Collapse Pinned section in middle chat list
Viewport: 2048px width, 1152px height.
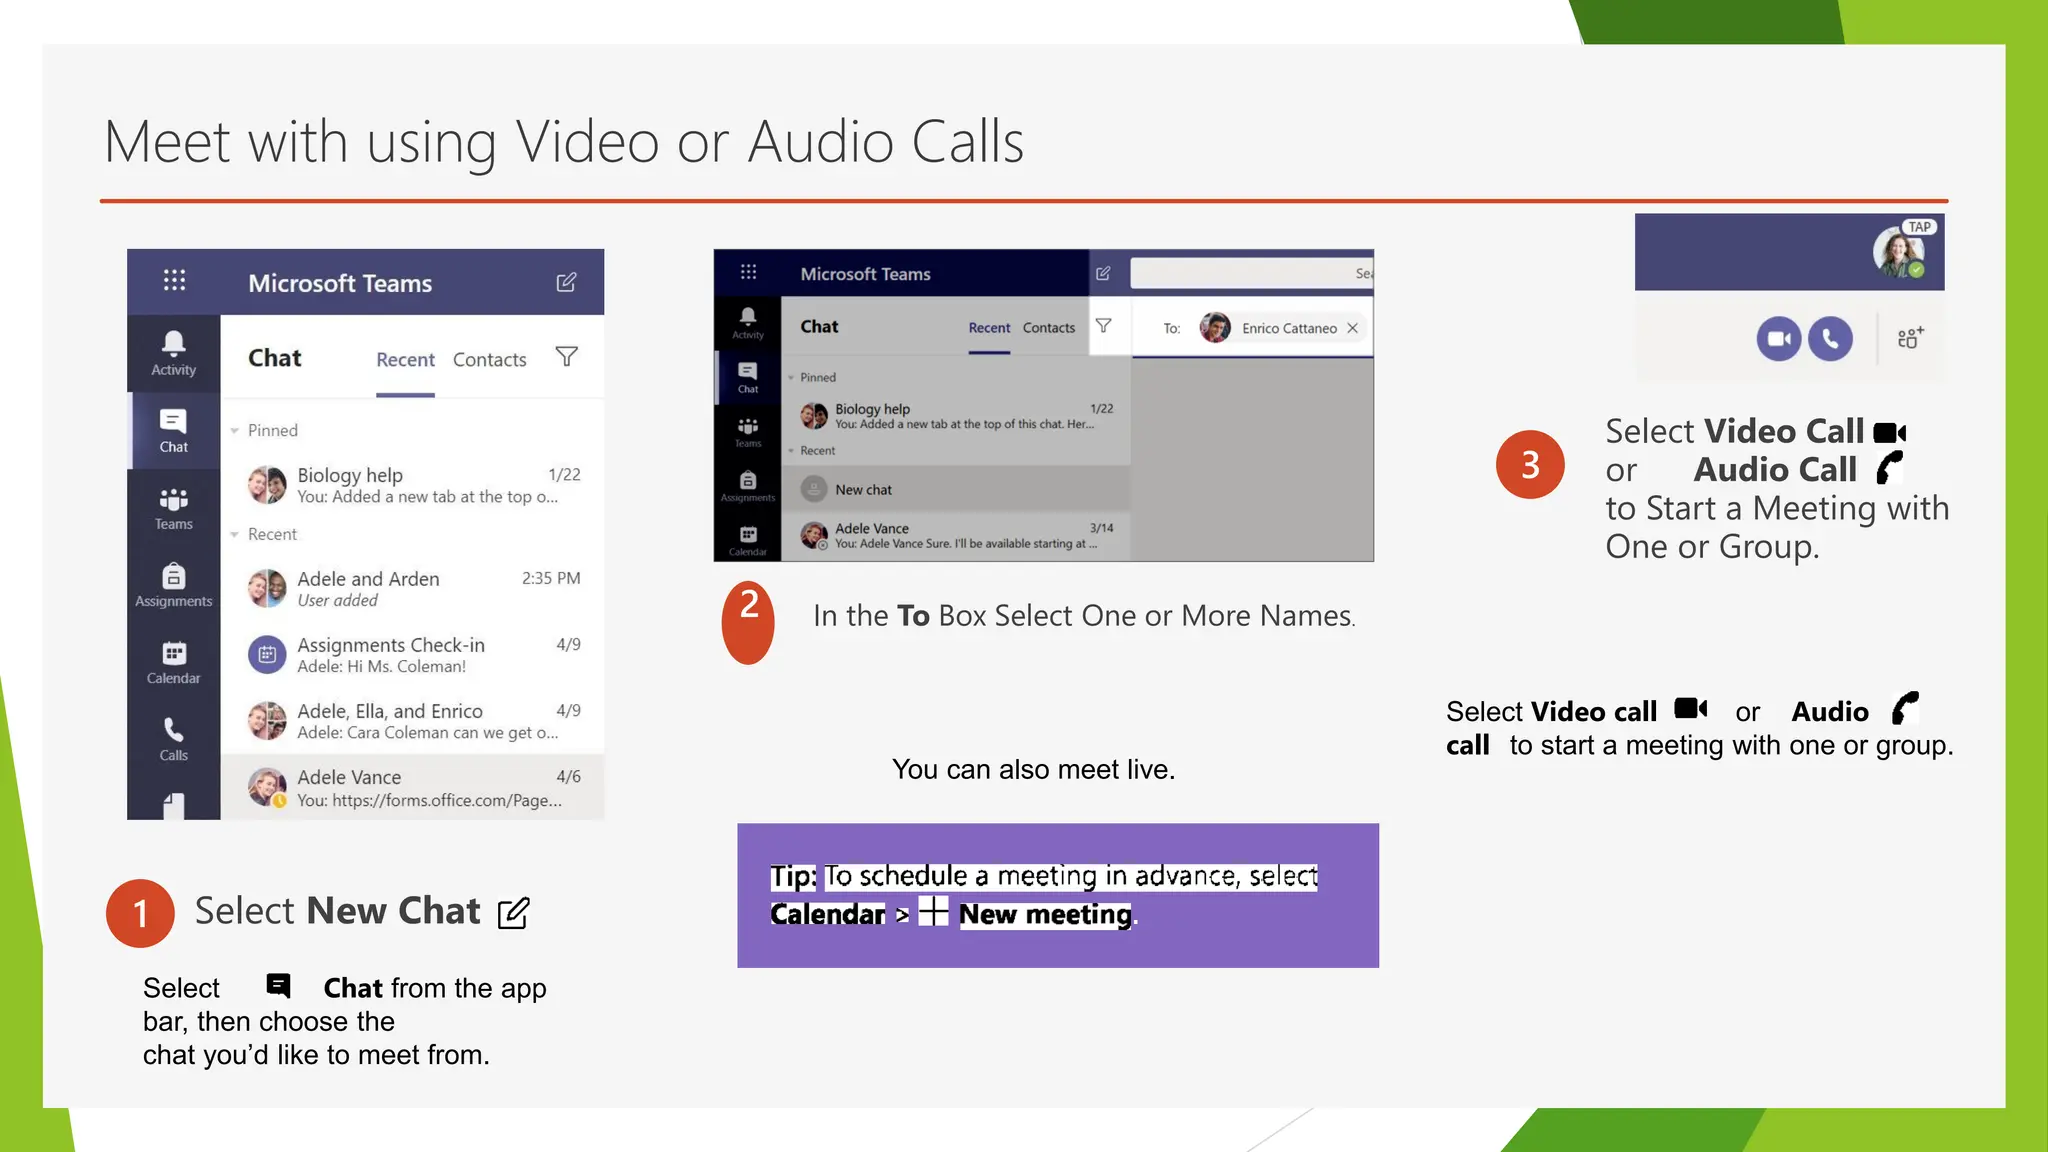tap(791, 378)
